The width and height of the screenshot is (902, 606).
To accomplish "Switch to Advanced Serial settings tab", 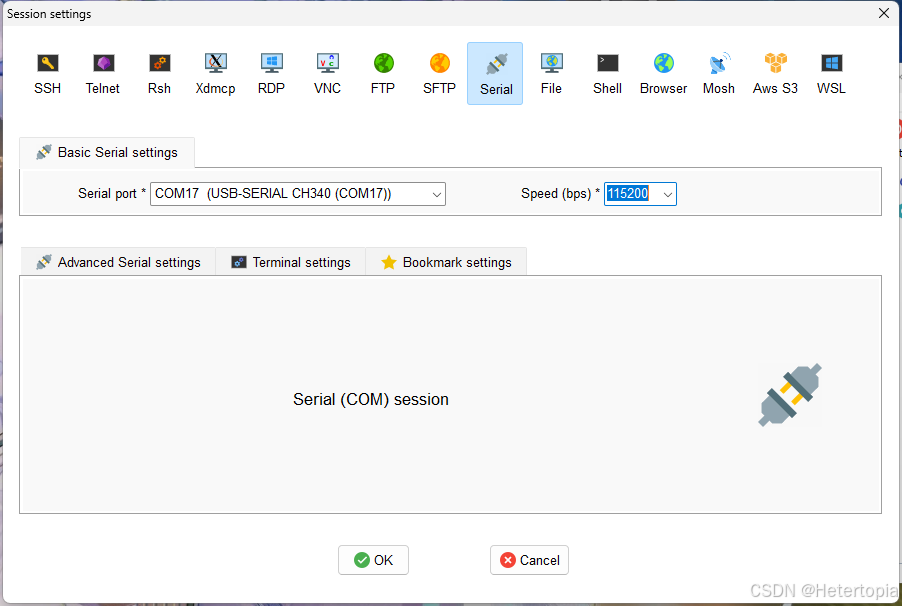I will pos(118,262).
